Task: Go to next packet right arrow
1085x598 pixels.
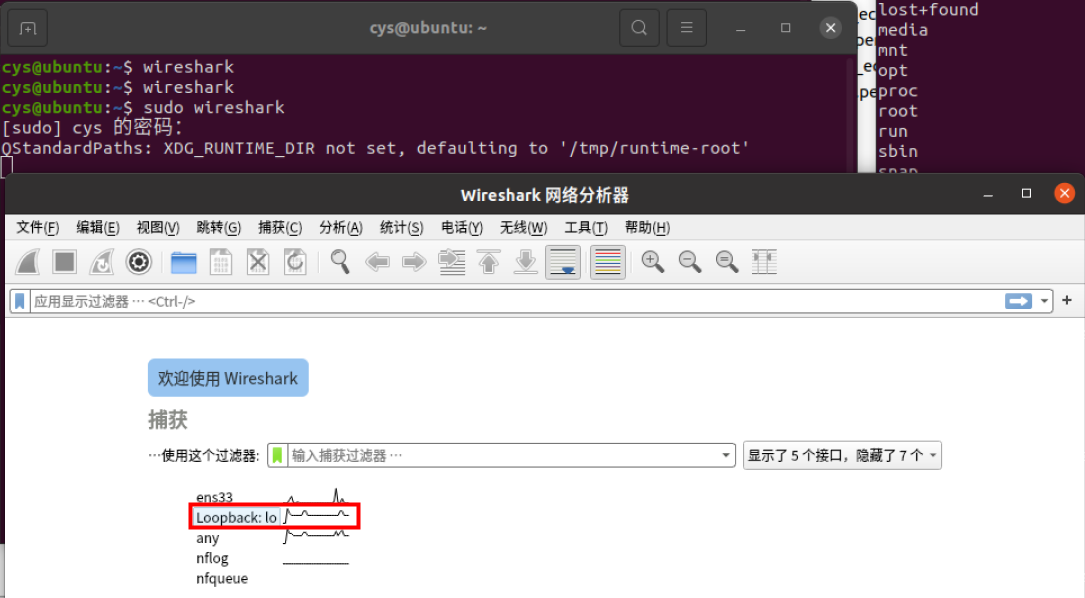Action: (414, 262)
